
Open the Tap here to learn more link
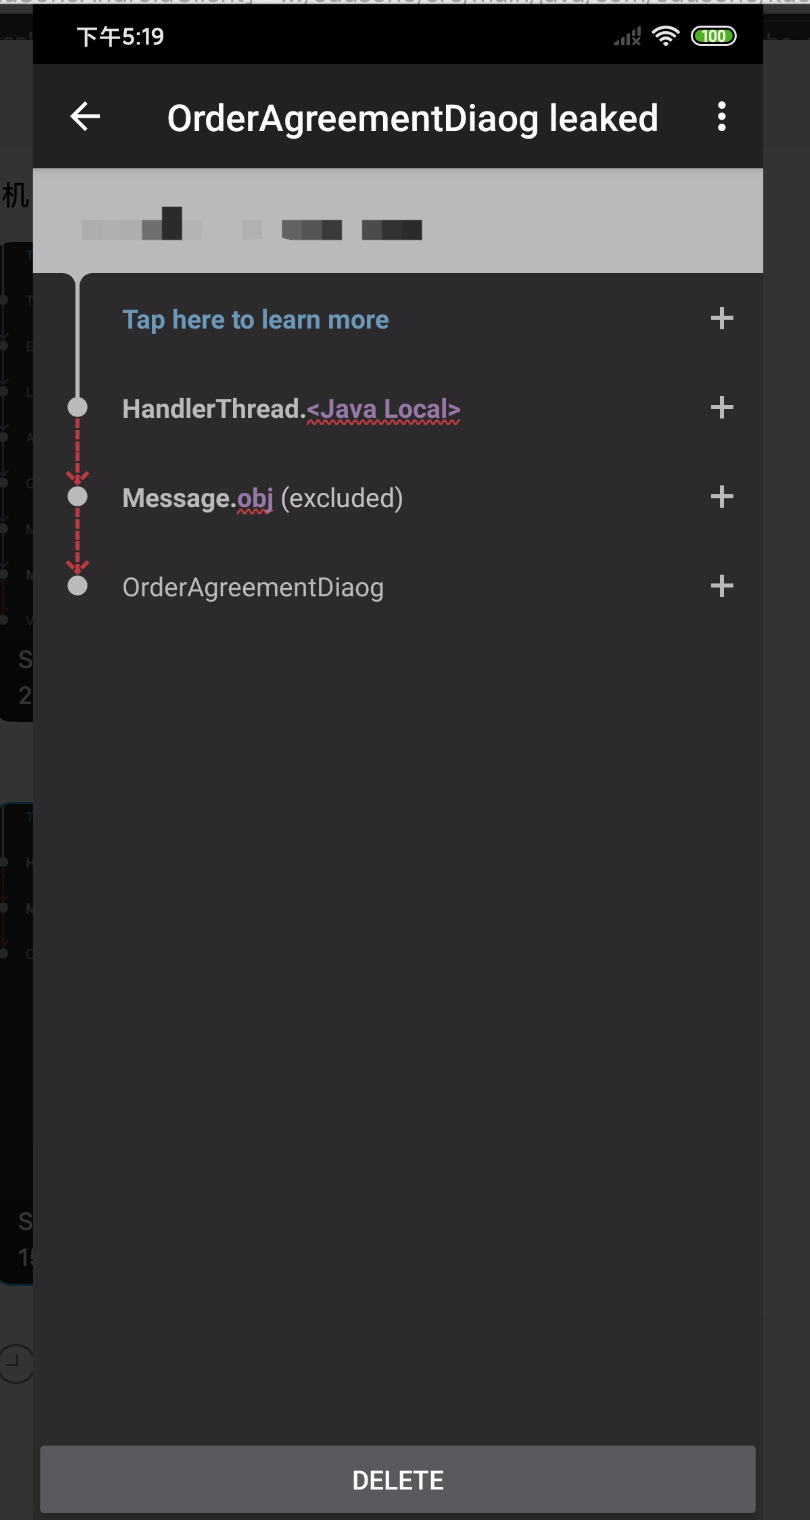coord(255,320)
